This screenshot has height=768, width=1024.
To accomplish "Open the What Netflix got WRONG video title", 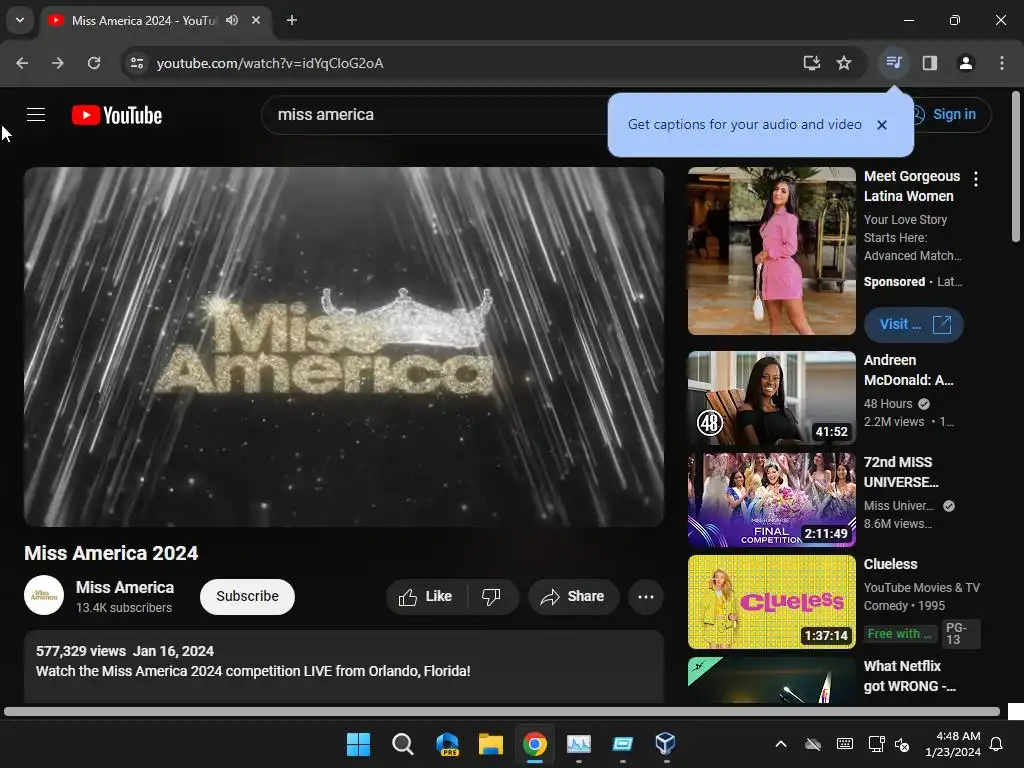I will pos(910,676).
